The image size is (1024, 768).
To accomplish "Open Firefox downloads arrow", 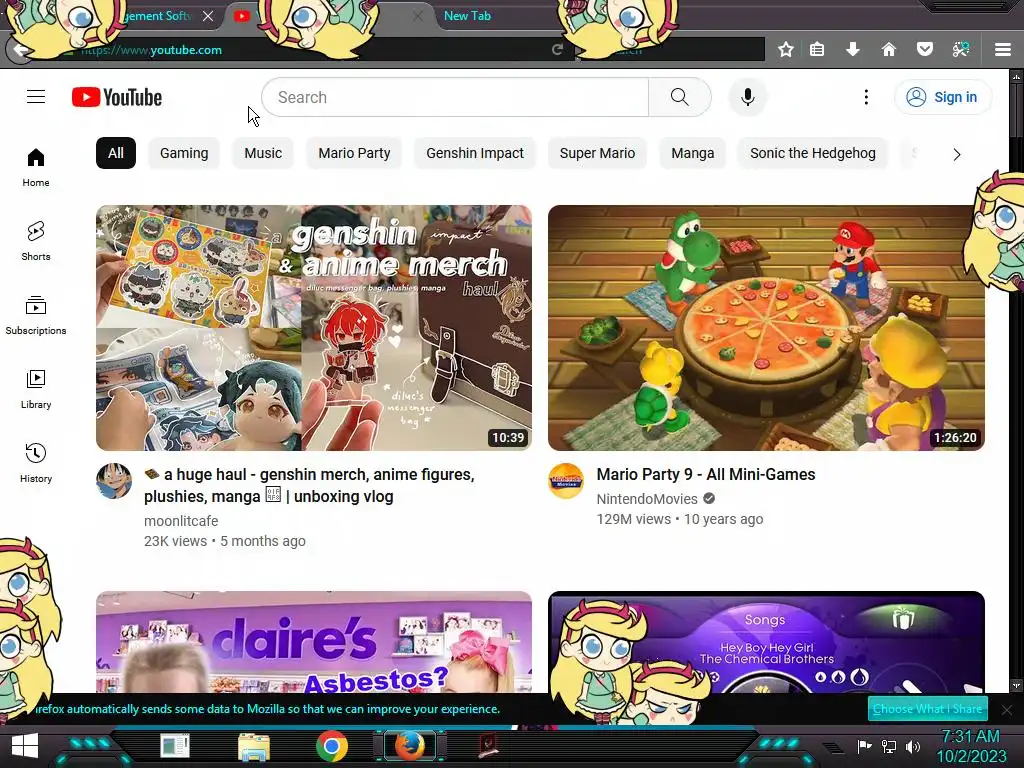I will click(853, 50).
